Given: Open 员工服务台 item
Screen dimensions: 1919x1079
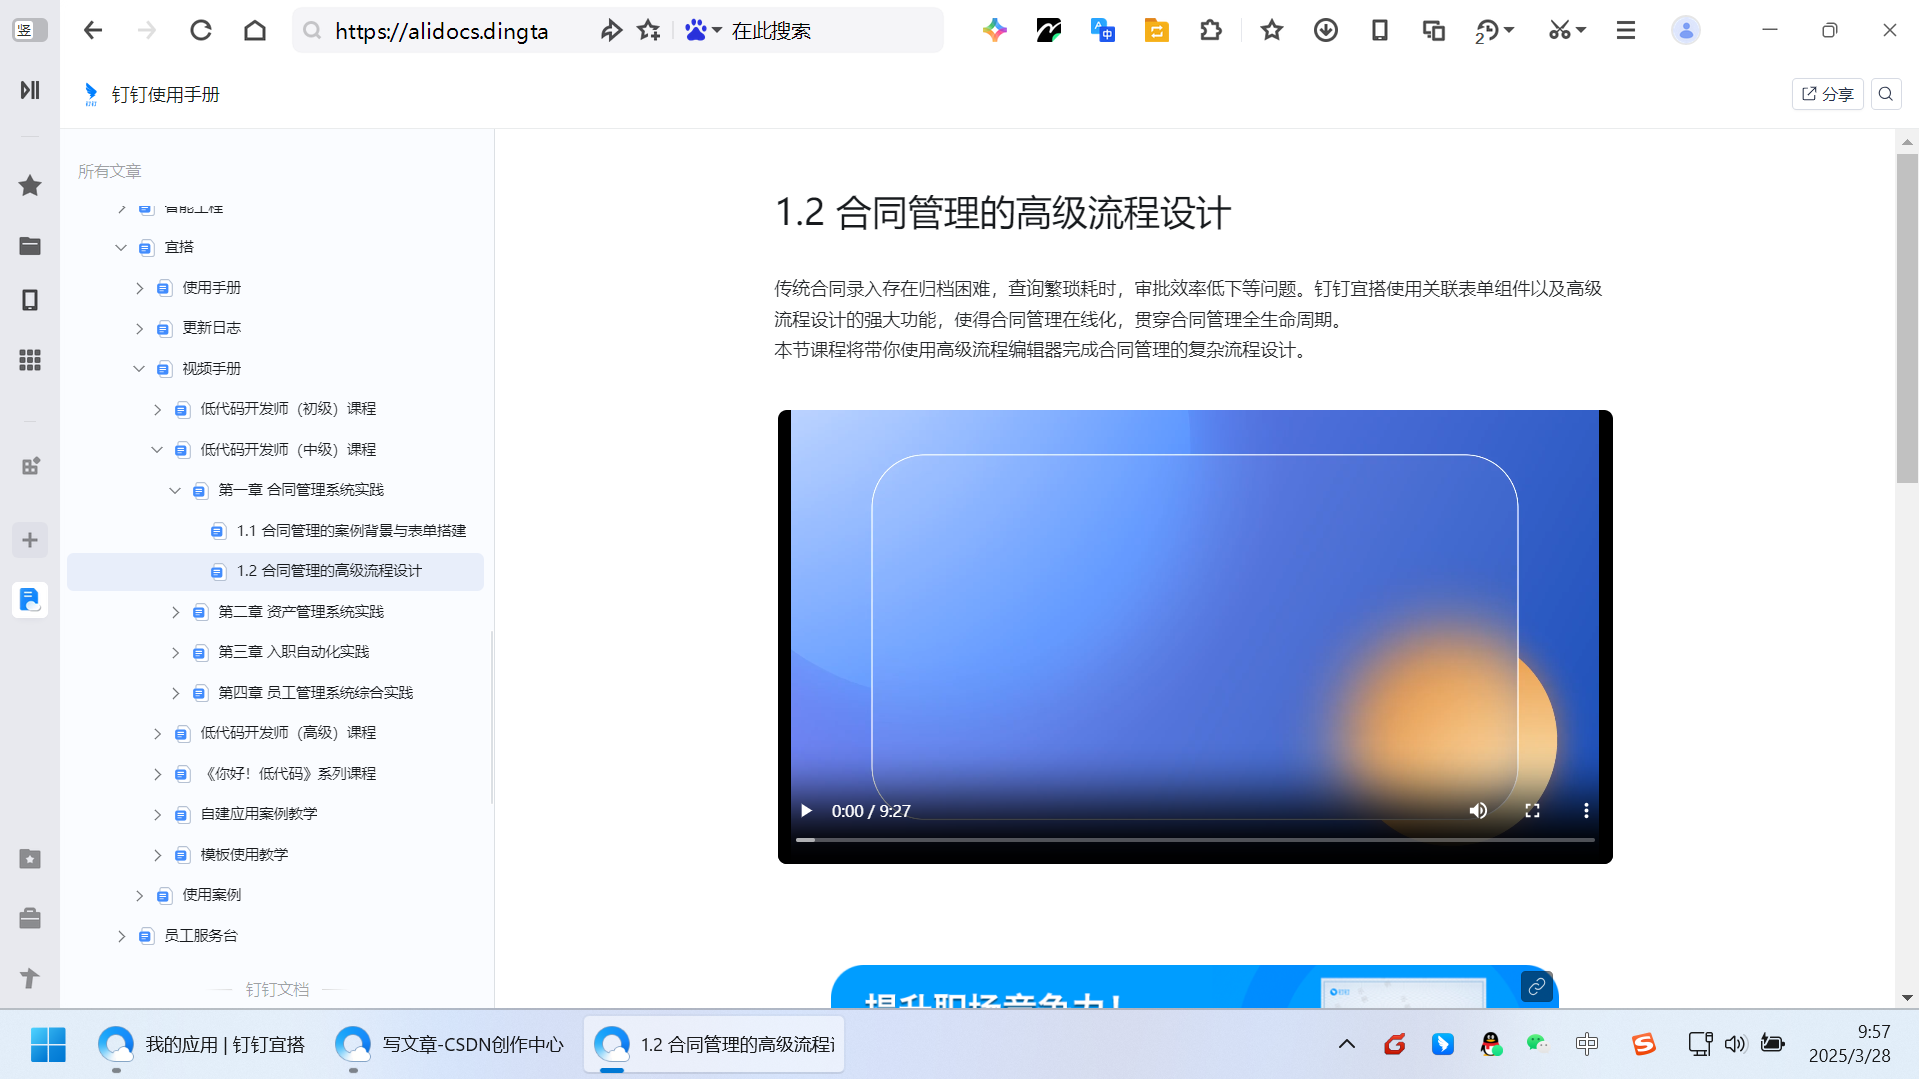Looking at the screenshot, I should coord(201,935).
